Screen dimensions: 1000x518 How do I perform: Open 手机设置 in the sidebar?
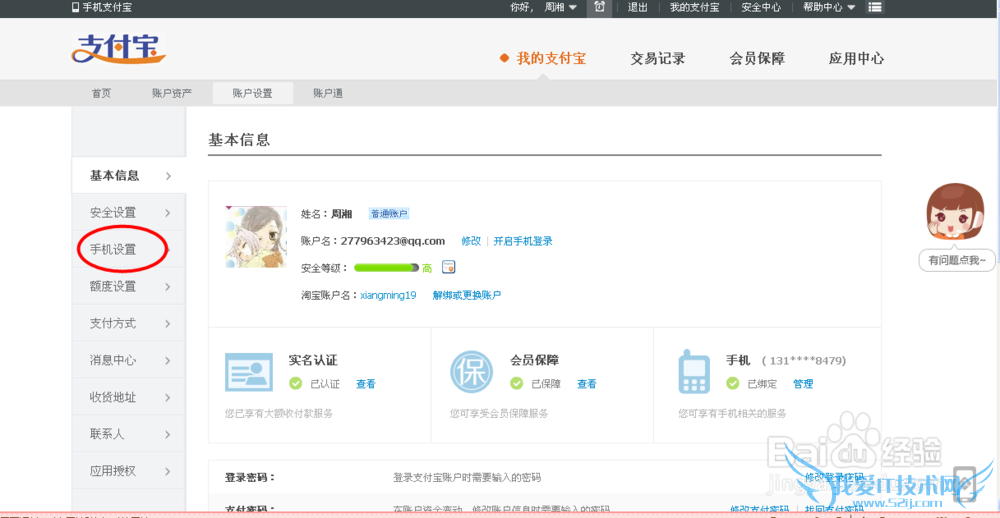point(113,249)
